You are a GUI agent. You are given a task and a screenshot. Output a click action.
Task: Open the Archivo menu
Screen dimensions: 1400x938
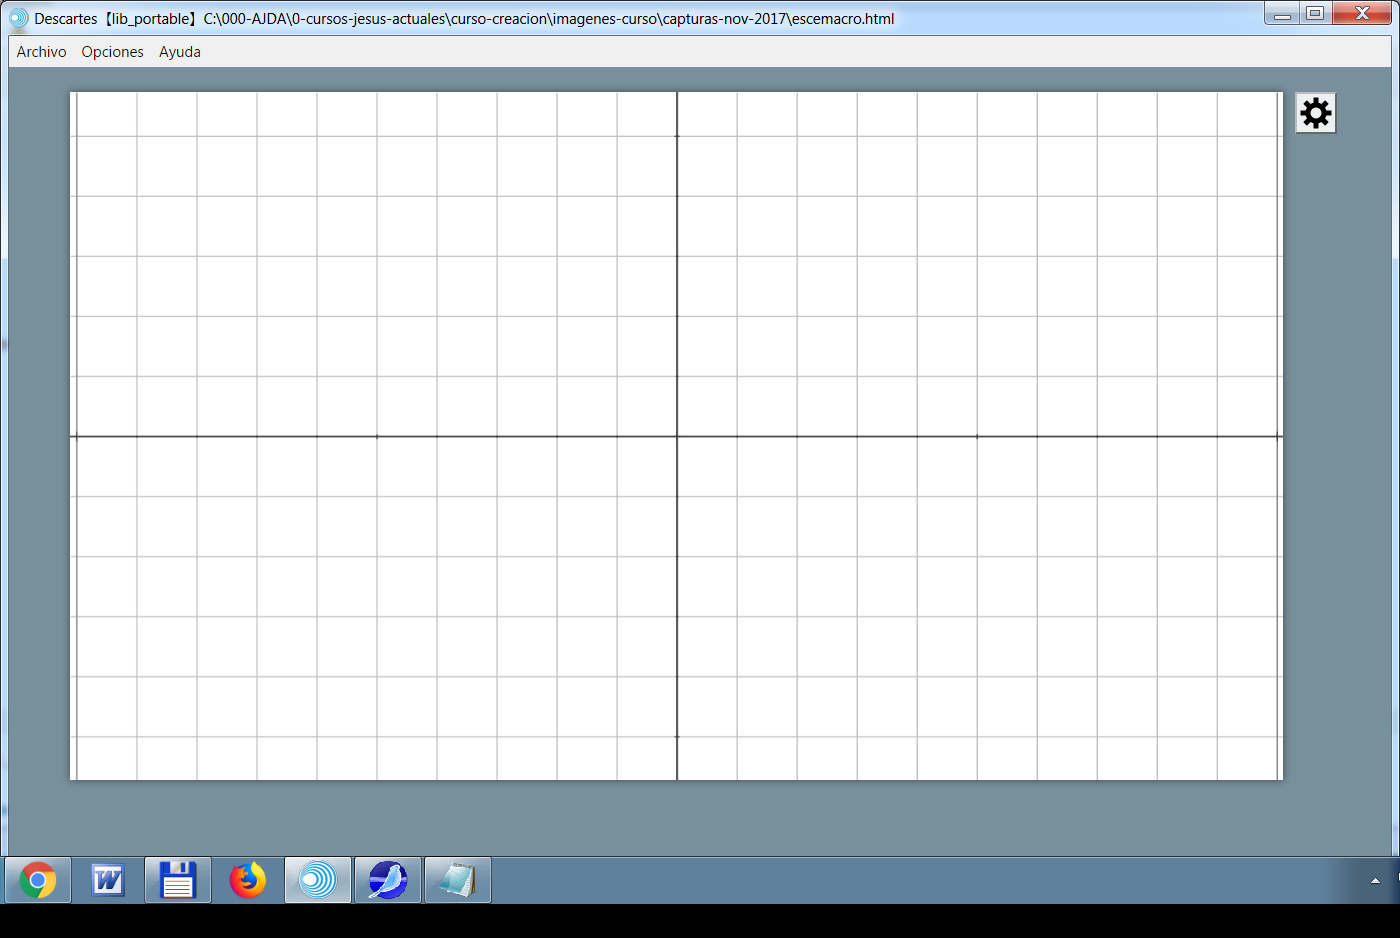click(41, 52)
